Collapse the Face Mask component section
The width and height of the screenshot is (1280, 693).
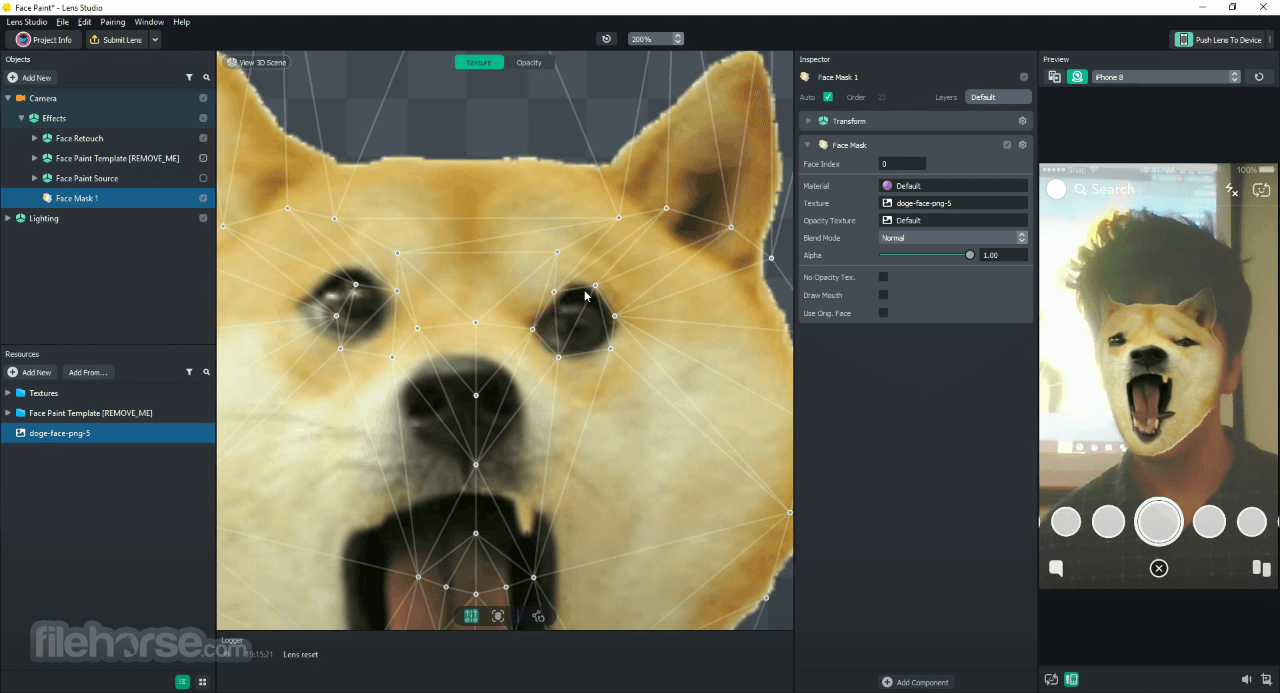[x=808, y=145]
